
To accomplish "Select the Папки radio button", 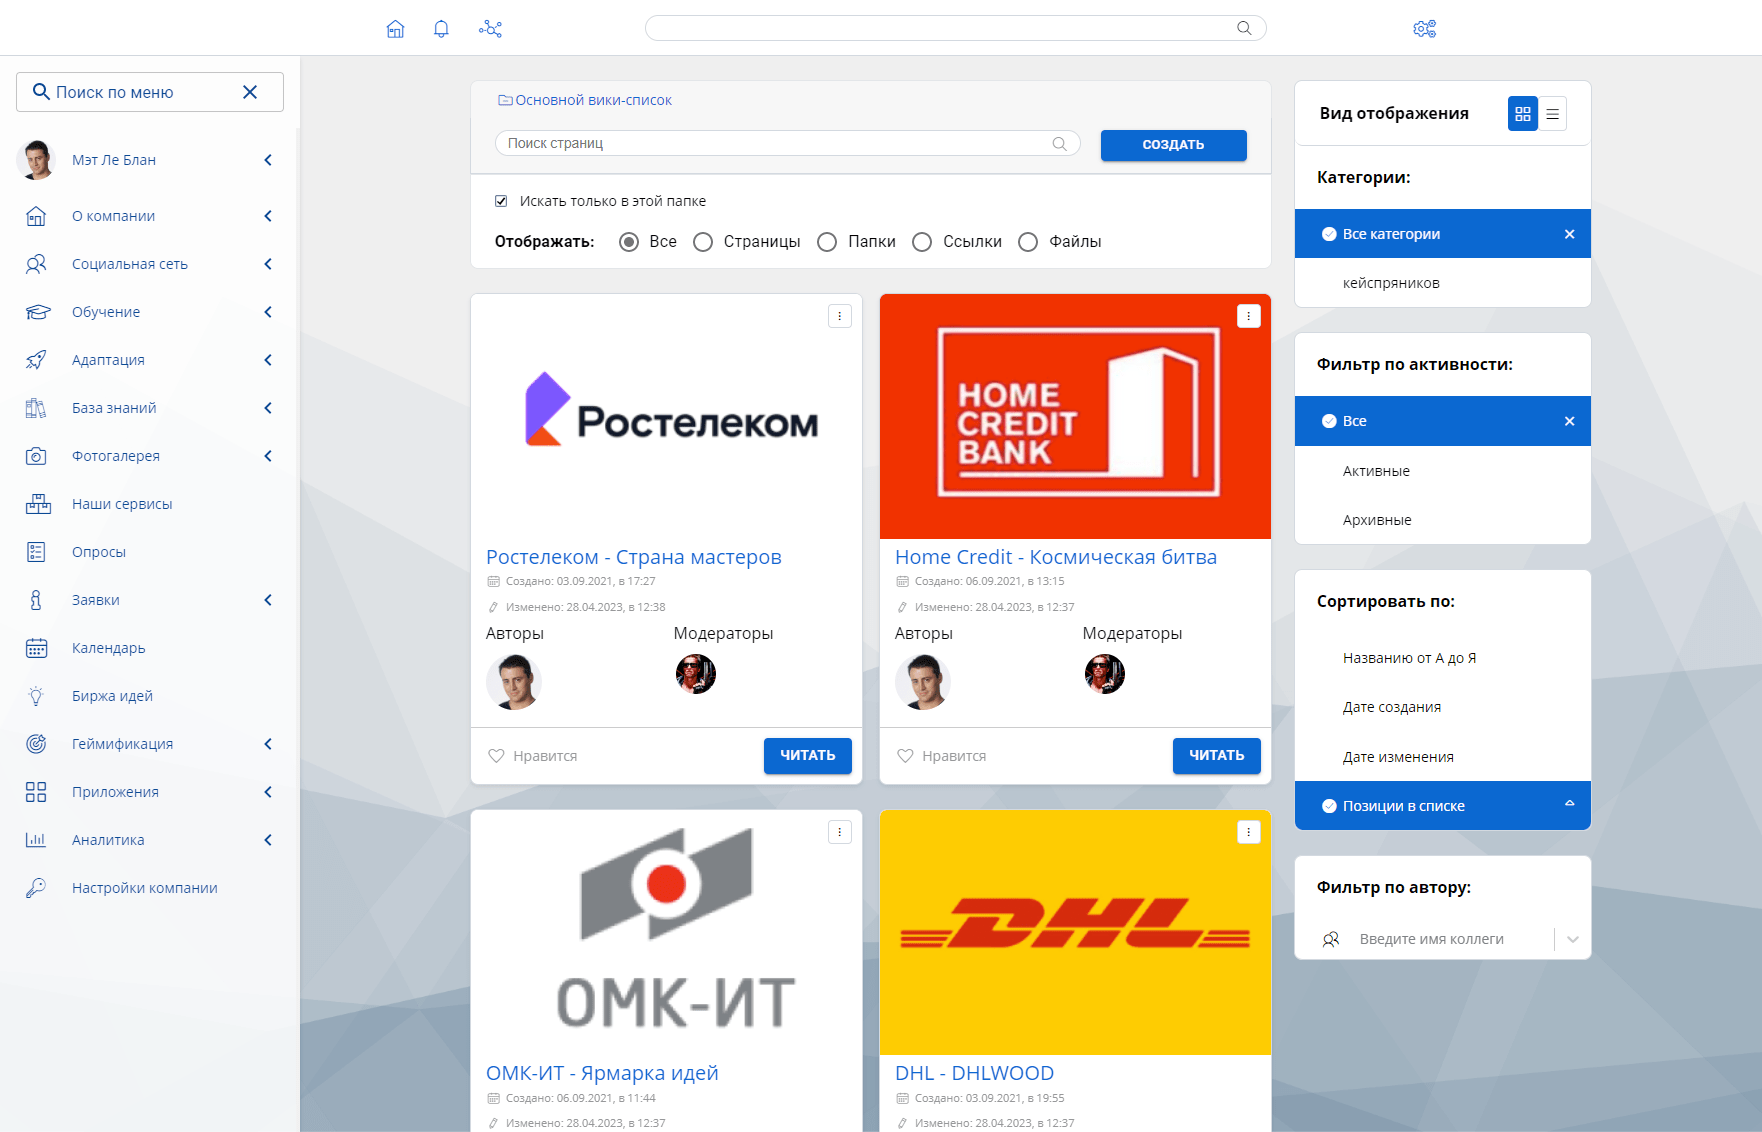I will coord(827,242).
